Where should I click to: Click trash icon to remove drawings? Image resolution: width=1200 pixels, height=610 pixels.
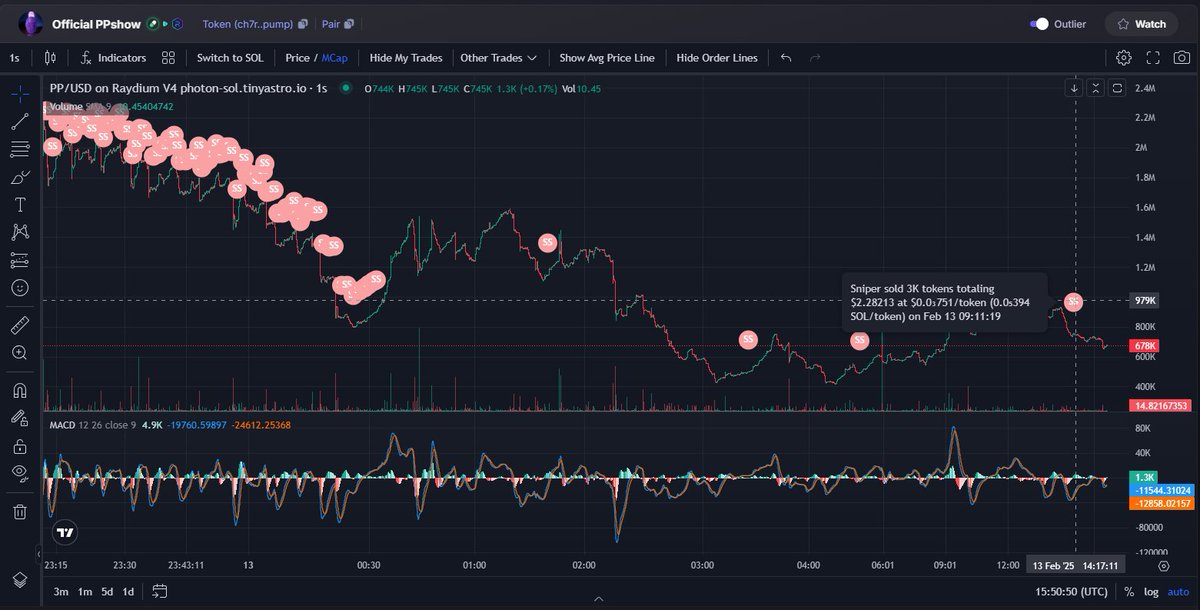pyautogui.click(x=20, y=512)
